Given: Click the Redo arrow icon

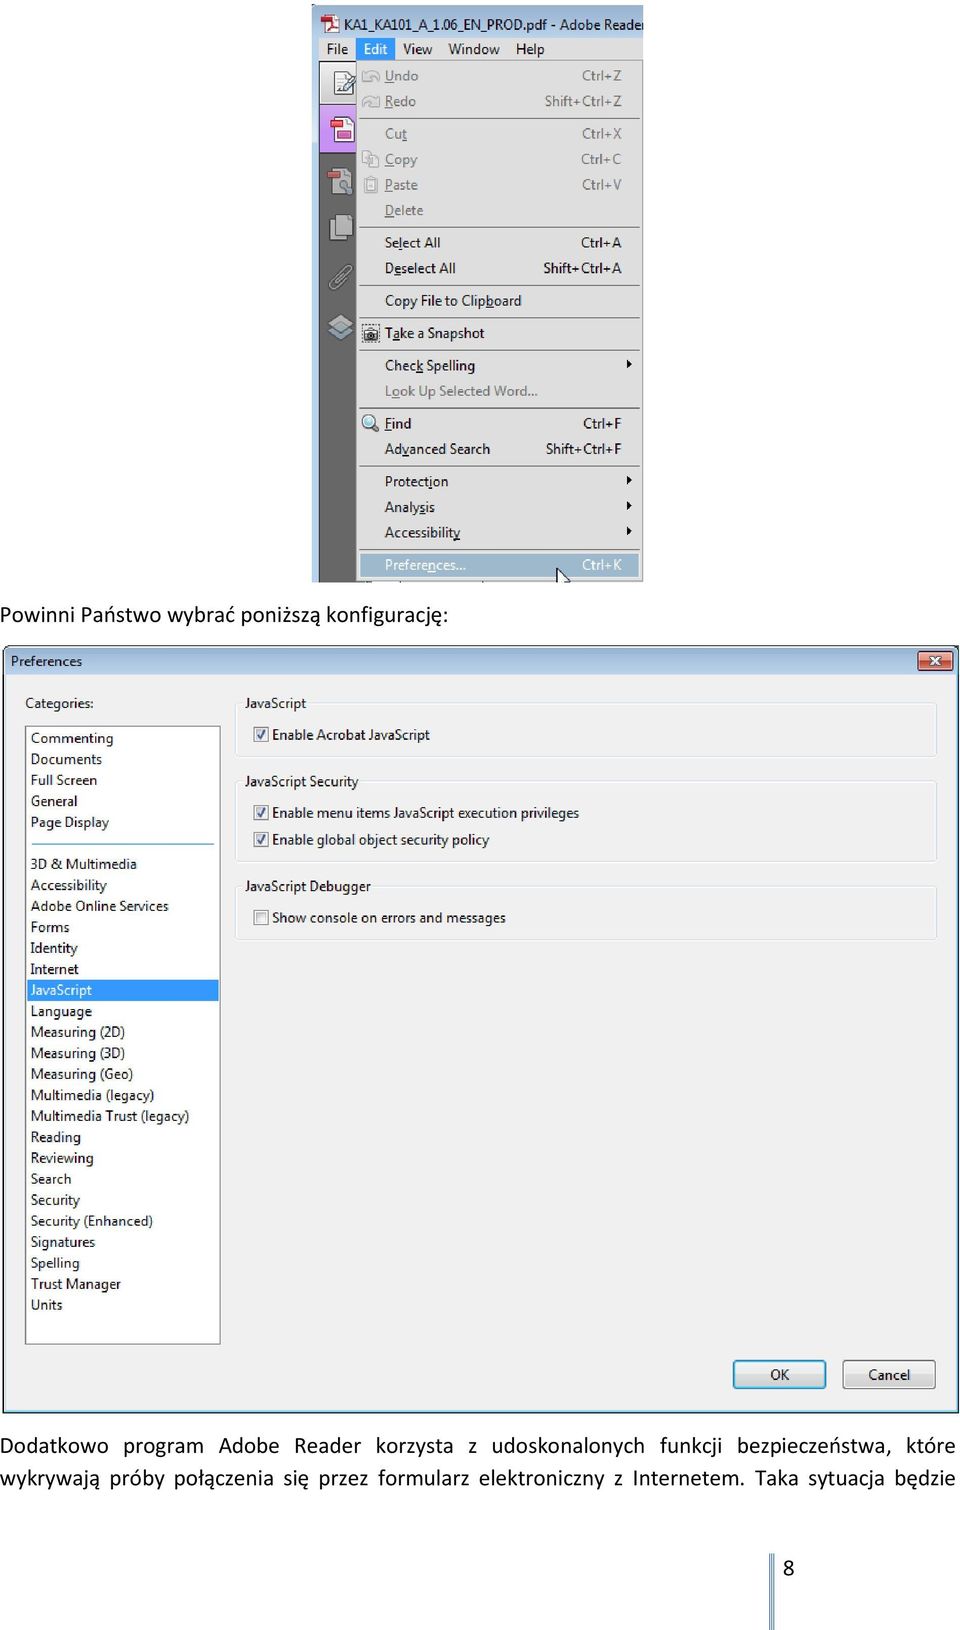Looking at the screenshot, I should pyautogui.click(x=371, y=102).
